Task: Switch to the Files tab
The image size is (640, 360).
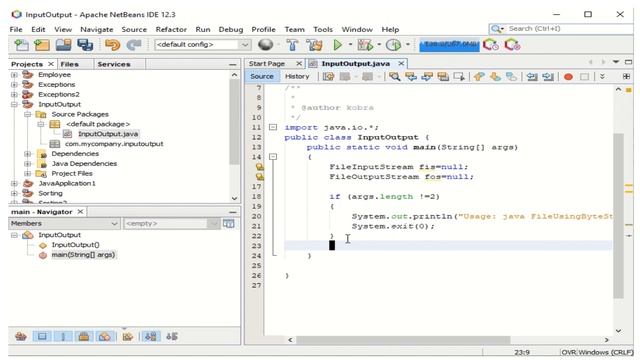Action: tap(69, 64)
